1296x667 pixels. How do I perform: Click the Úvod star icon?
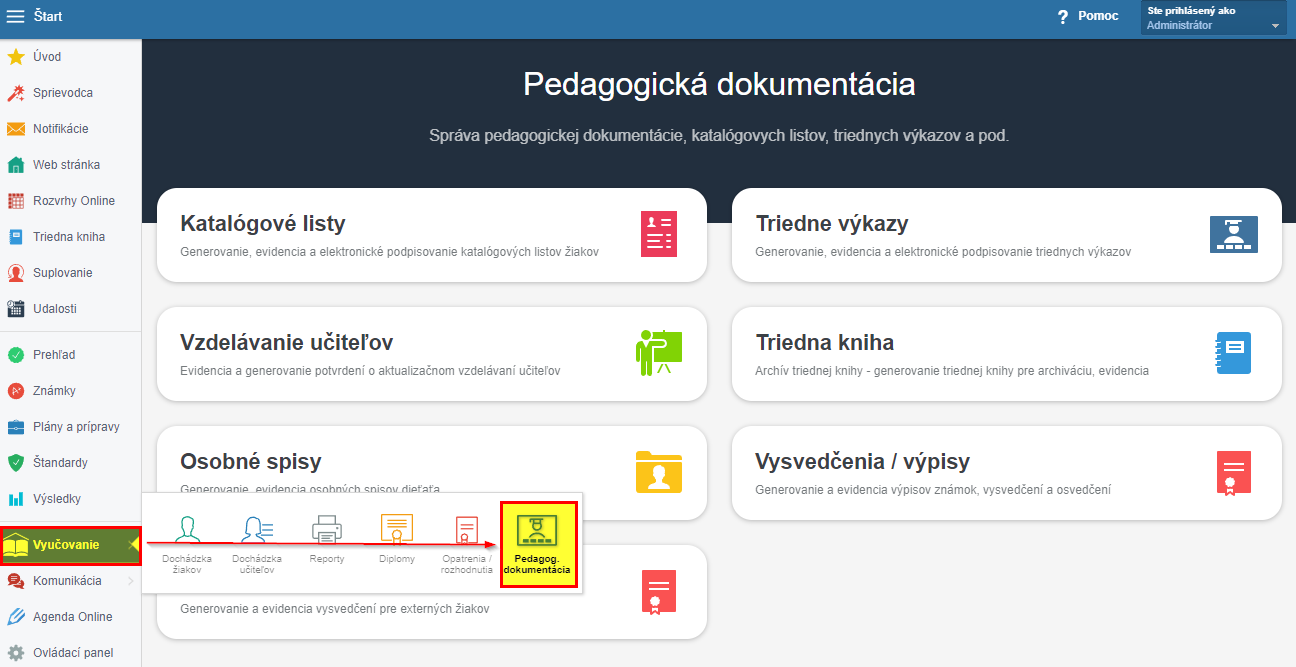[x=16, y=57]
